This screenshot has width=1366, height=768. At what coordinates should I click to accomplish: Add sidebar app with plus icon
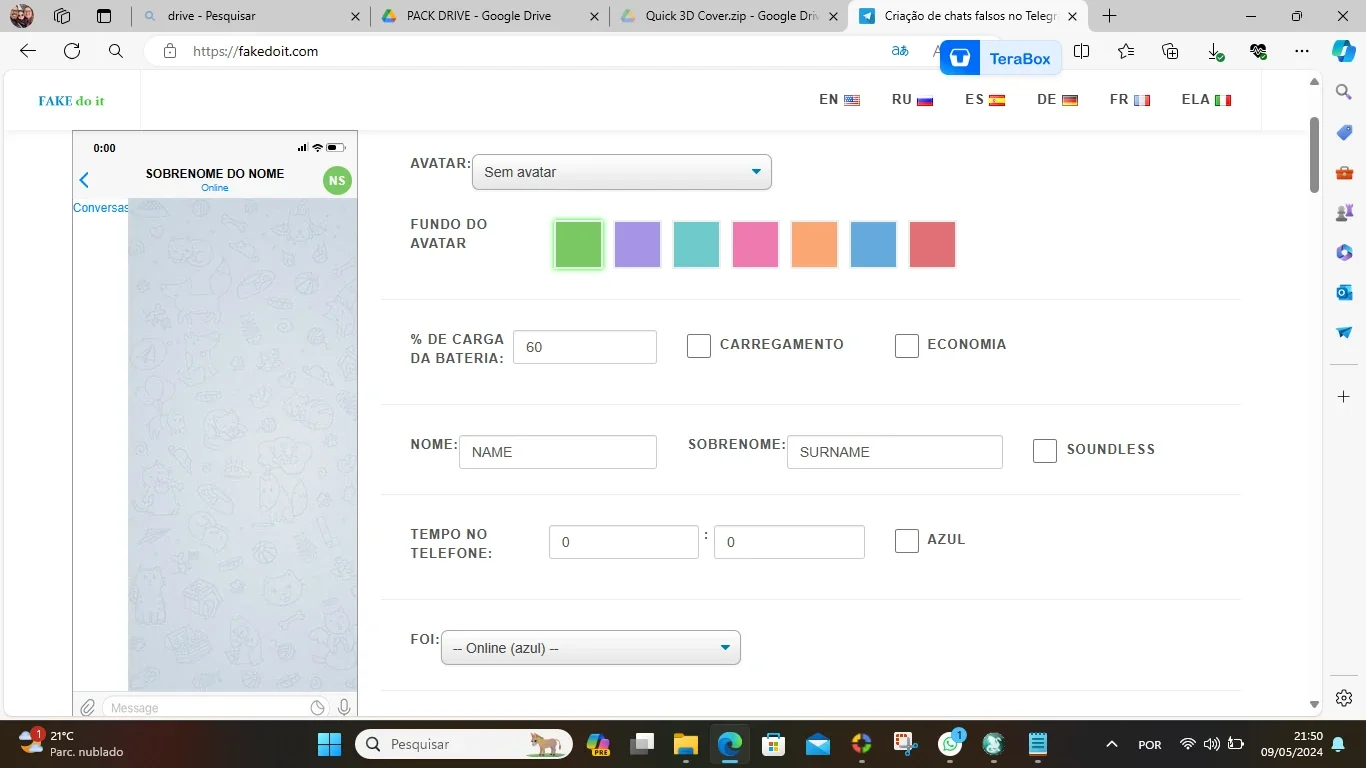pos(1344,397)
